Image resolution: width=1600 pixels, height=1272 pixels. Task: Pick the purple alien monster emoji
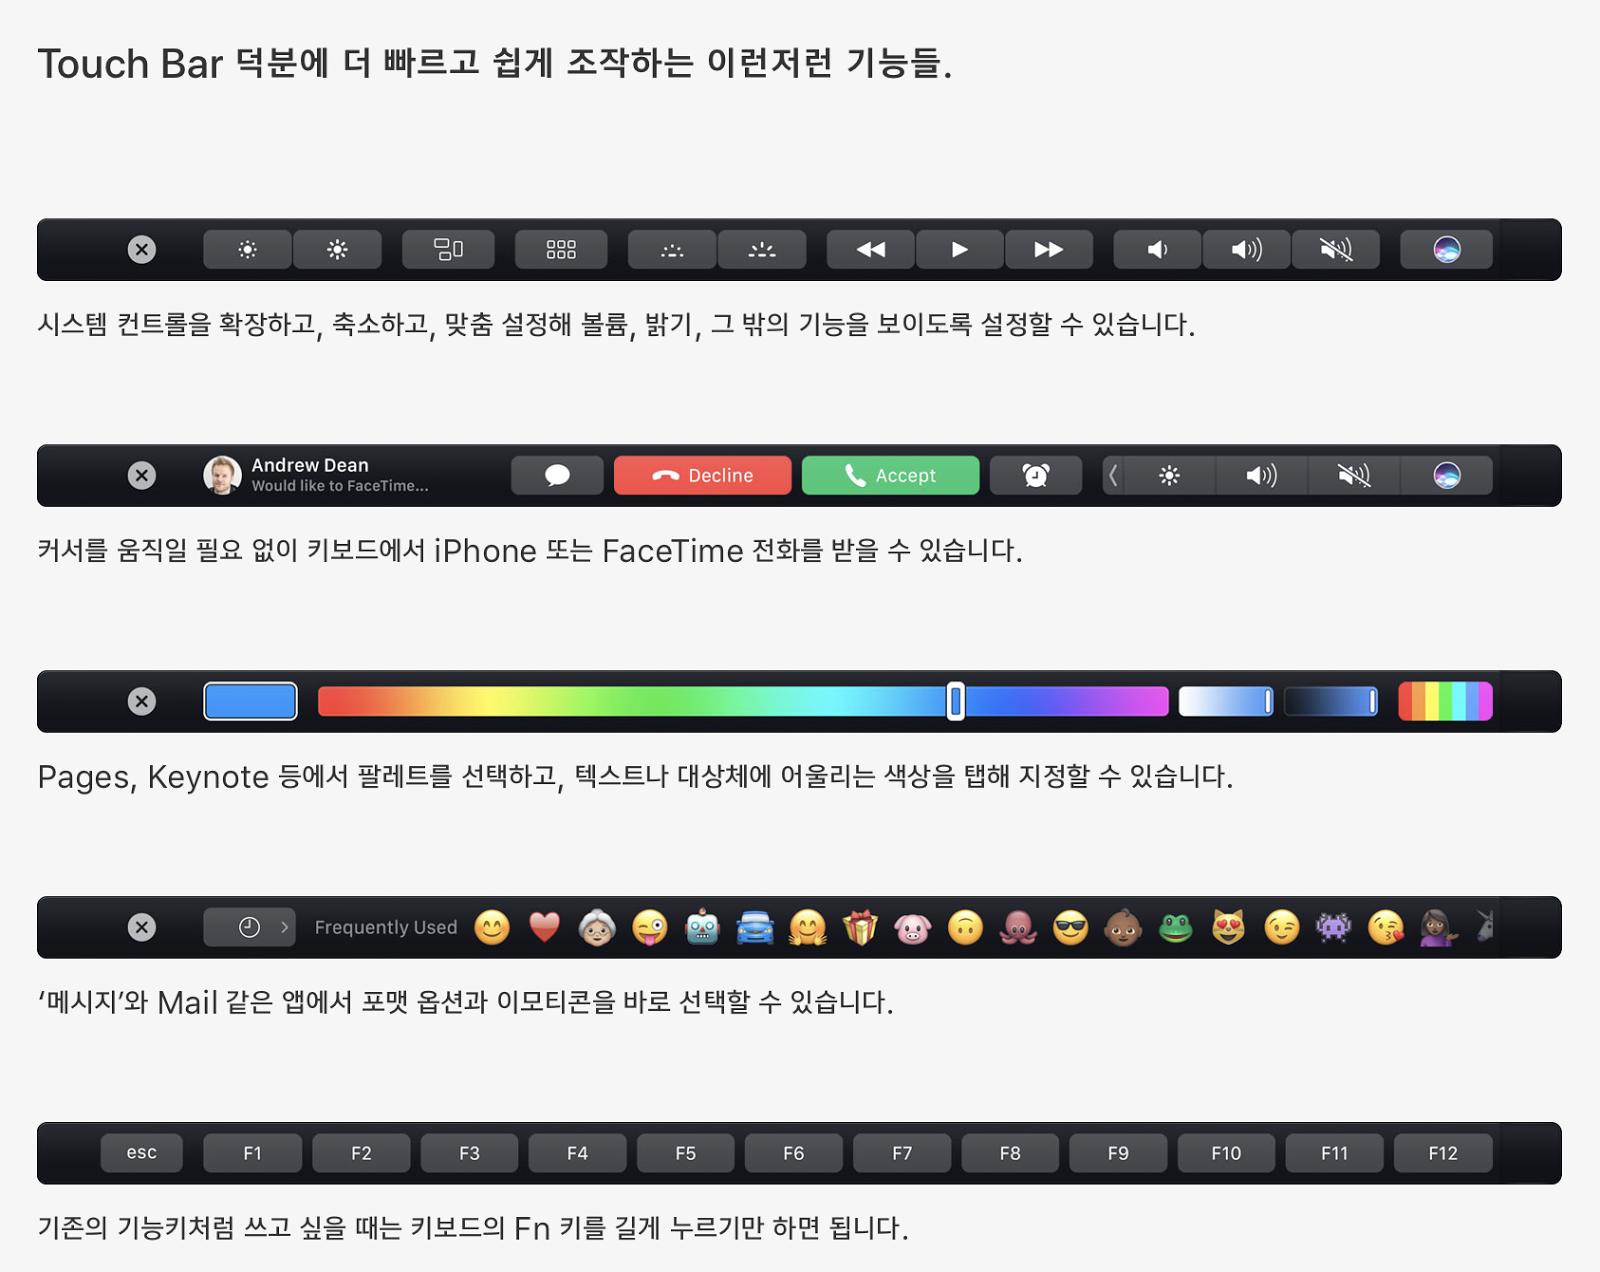click(x=1334, y=928)
